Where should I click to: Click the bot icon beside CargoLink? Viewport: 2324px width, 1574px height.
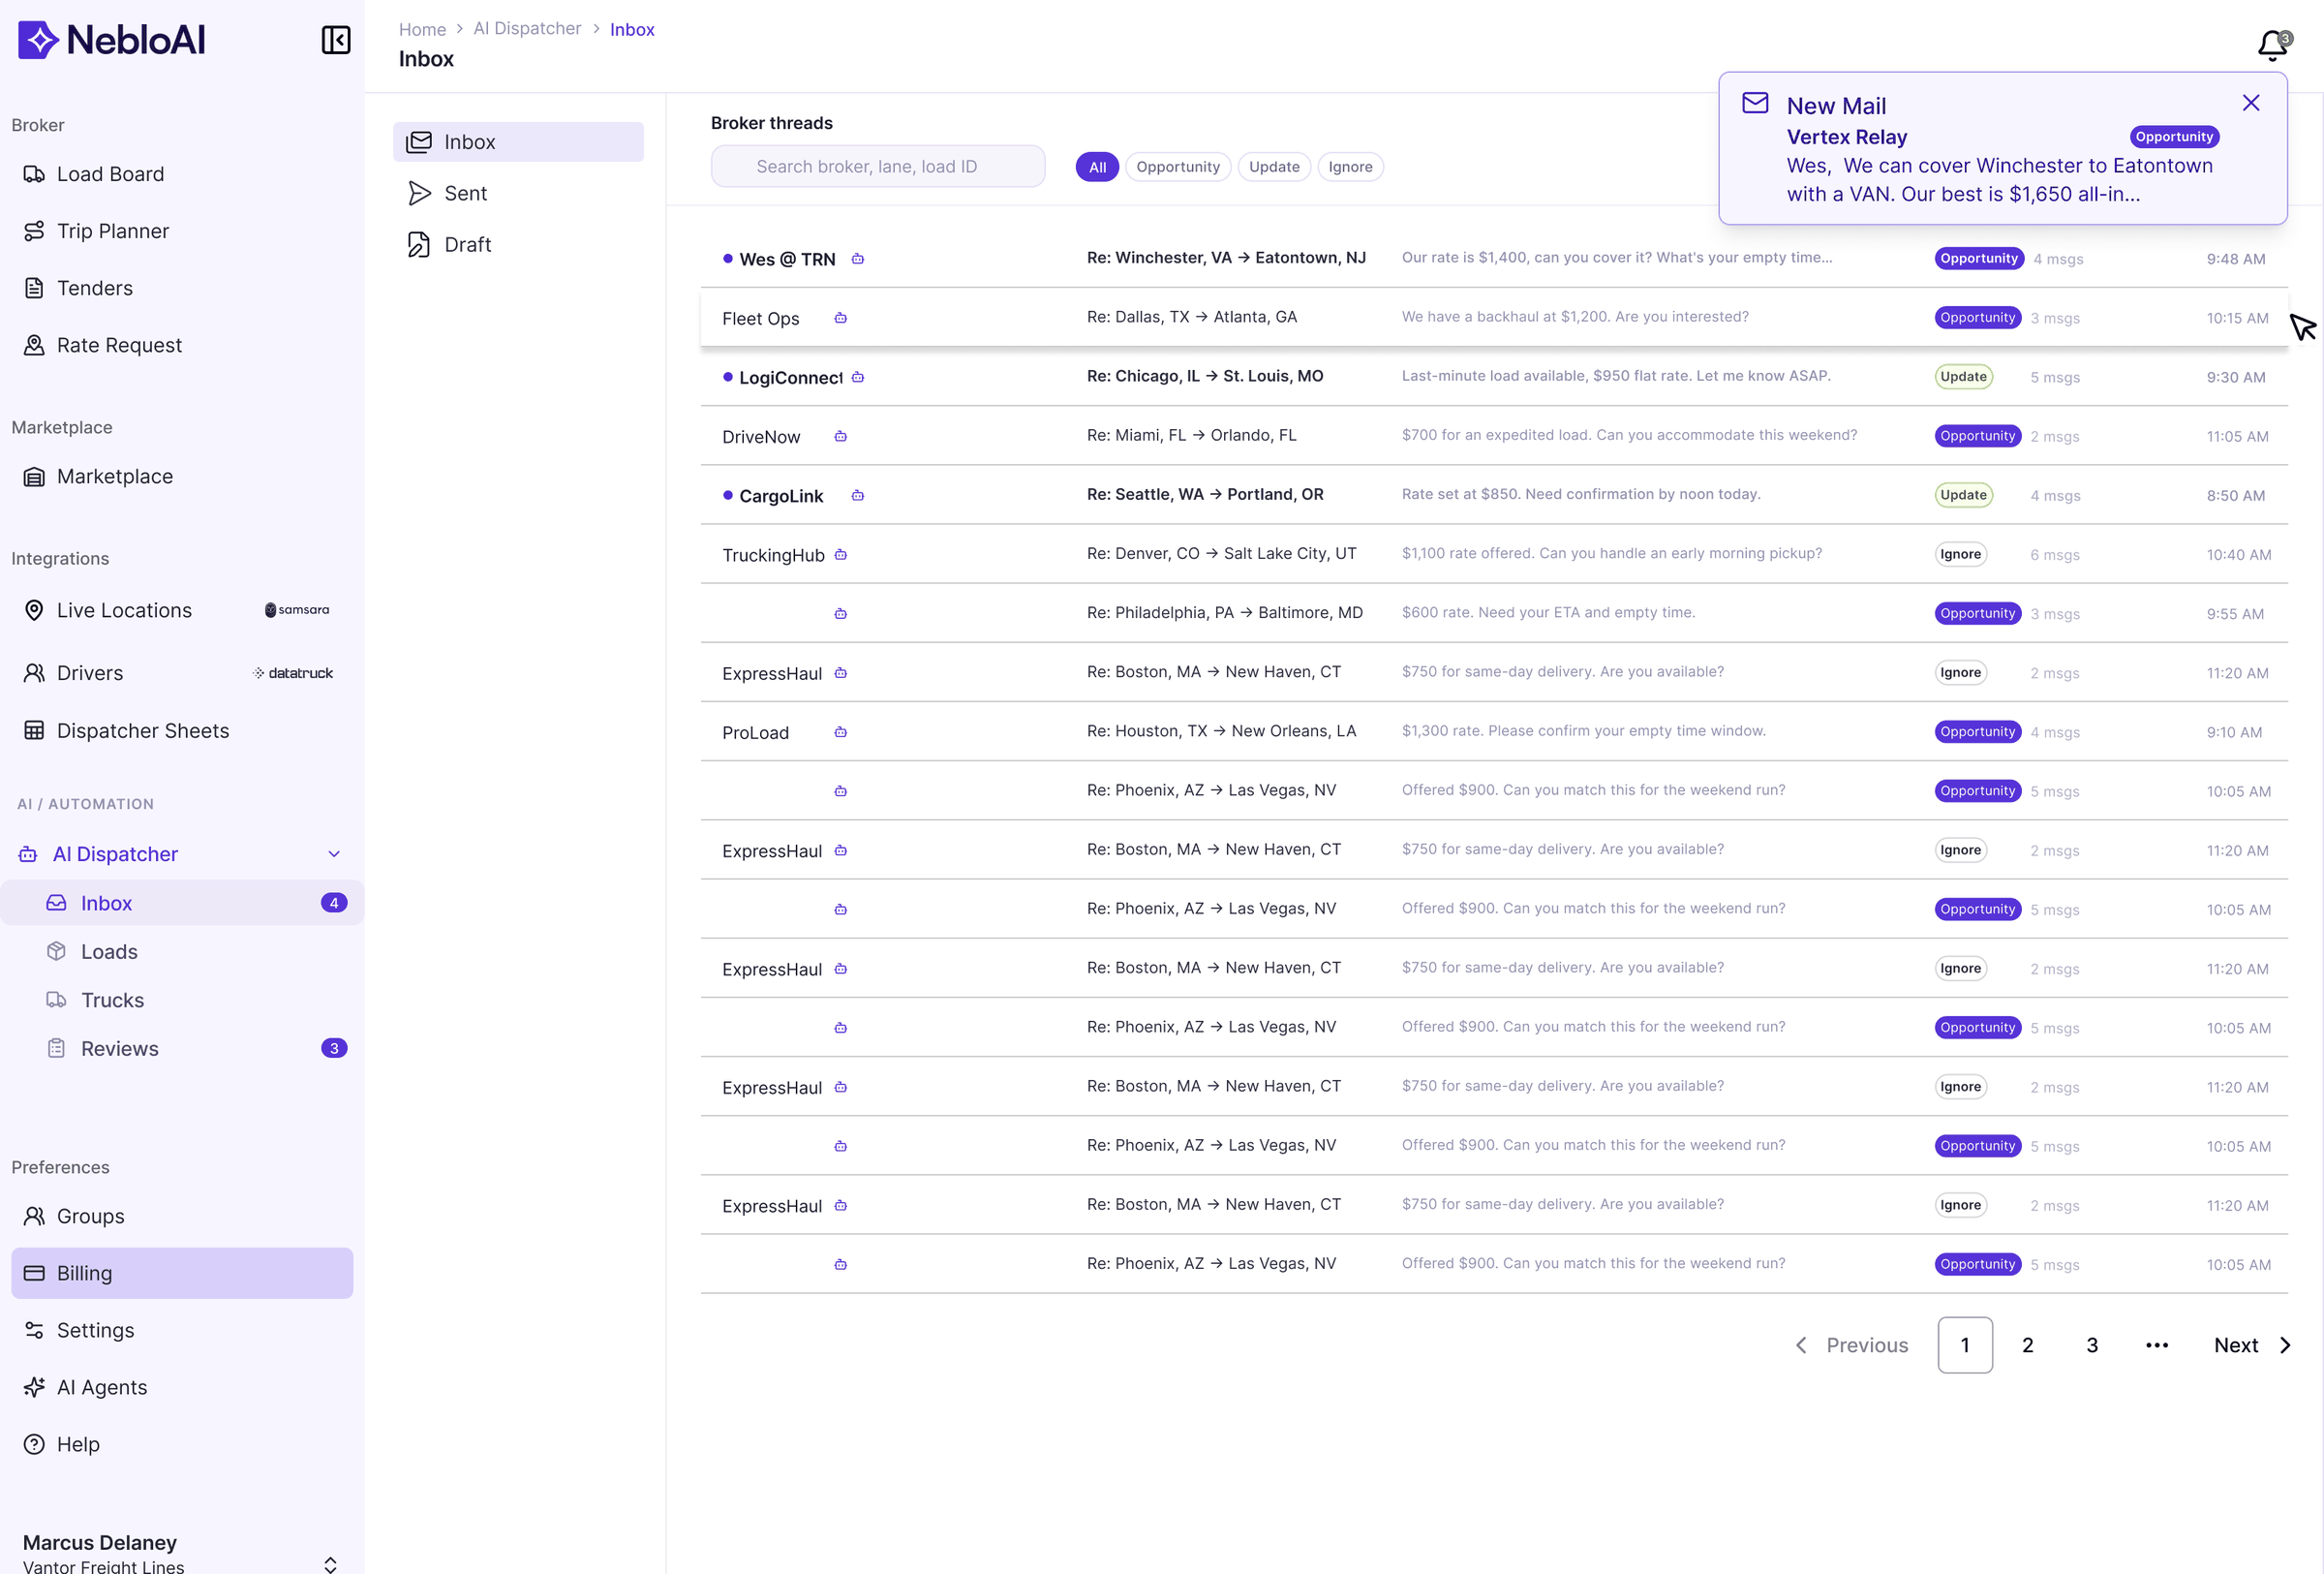857,495
